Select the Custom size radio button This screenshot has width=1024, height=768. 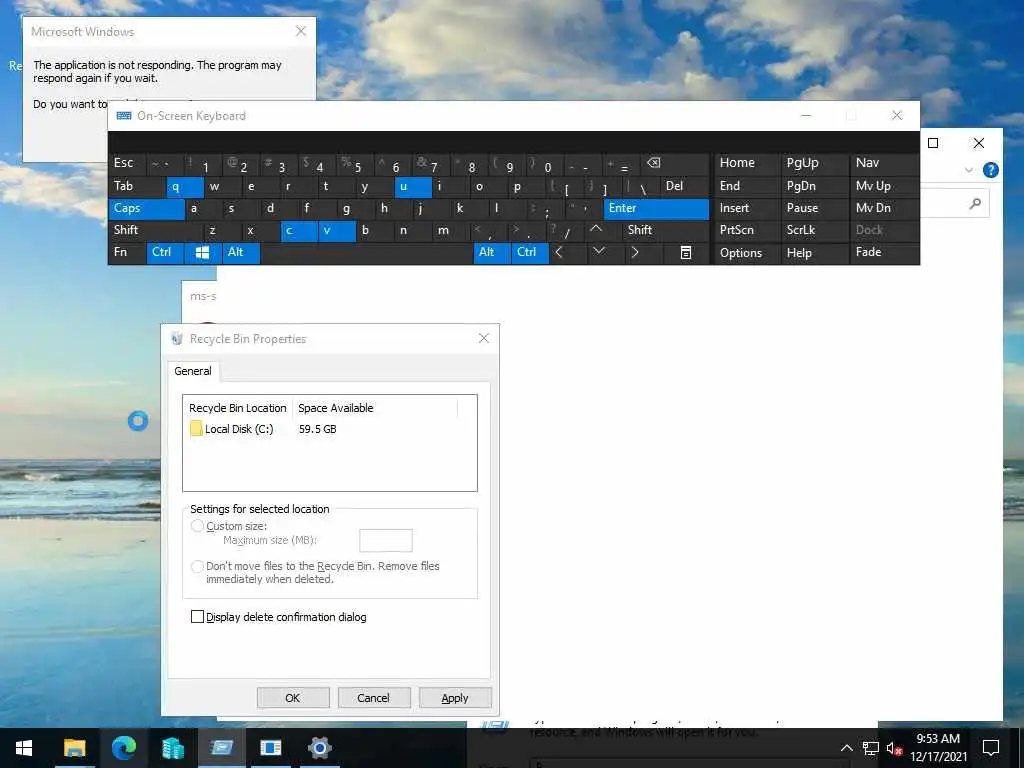coord(197,526)
